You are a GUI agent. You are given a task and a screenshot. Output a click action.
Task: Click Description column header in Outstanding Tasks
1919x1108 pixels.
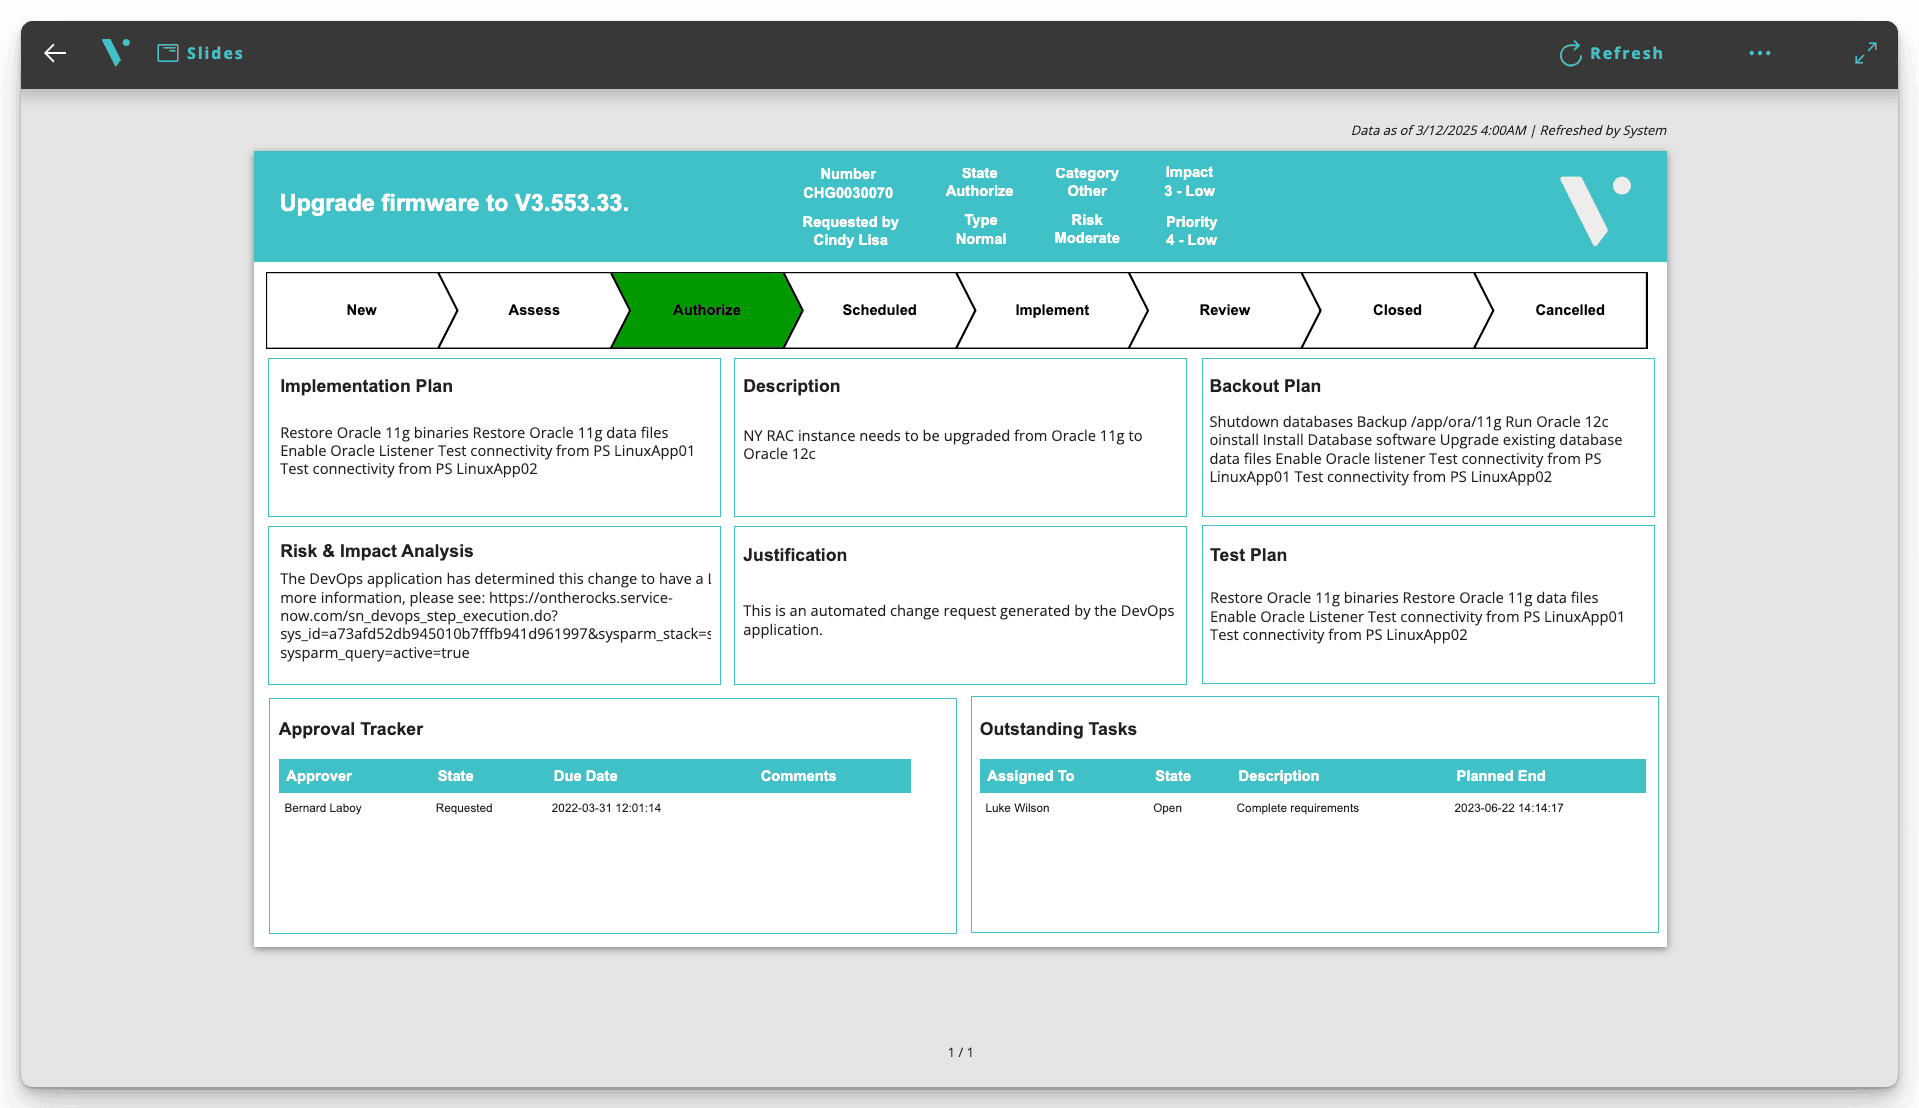[x=1278, y=776]
